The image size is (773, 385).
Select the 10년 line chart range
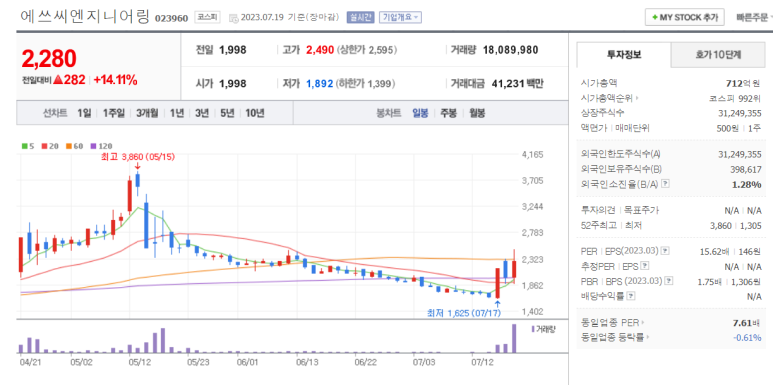click(254, 113)
